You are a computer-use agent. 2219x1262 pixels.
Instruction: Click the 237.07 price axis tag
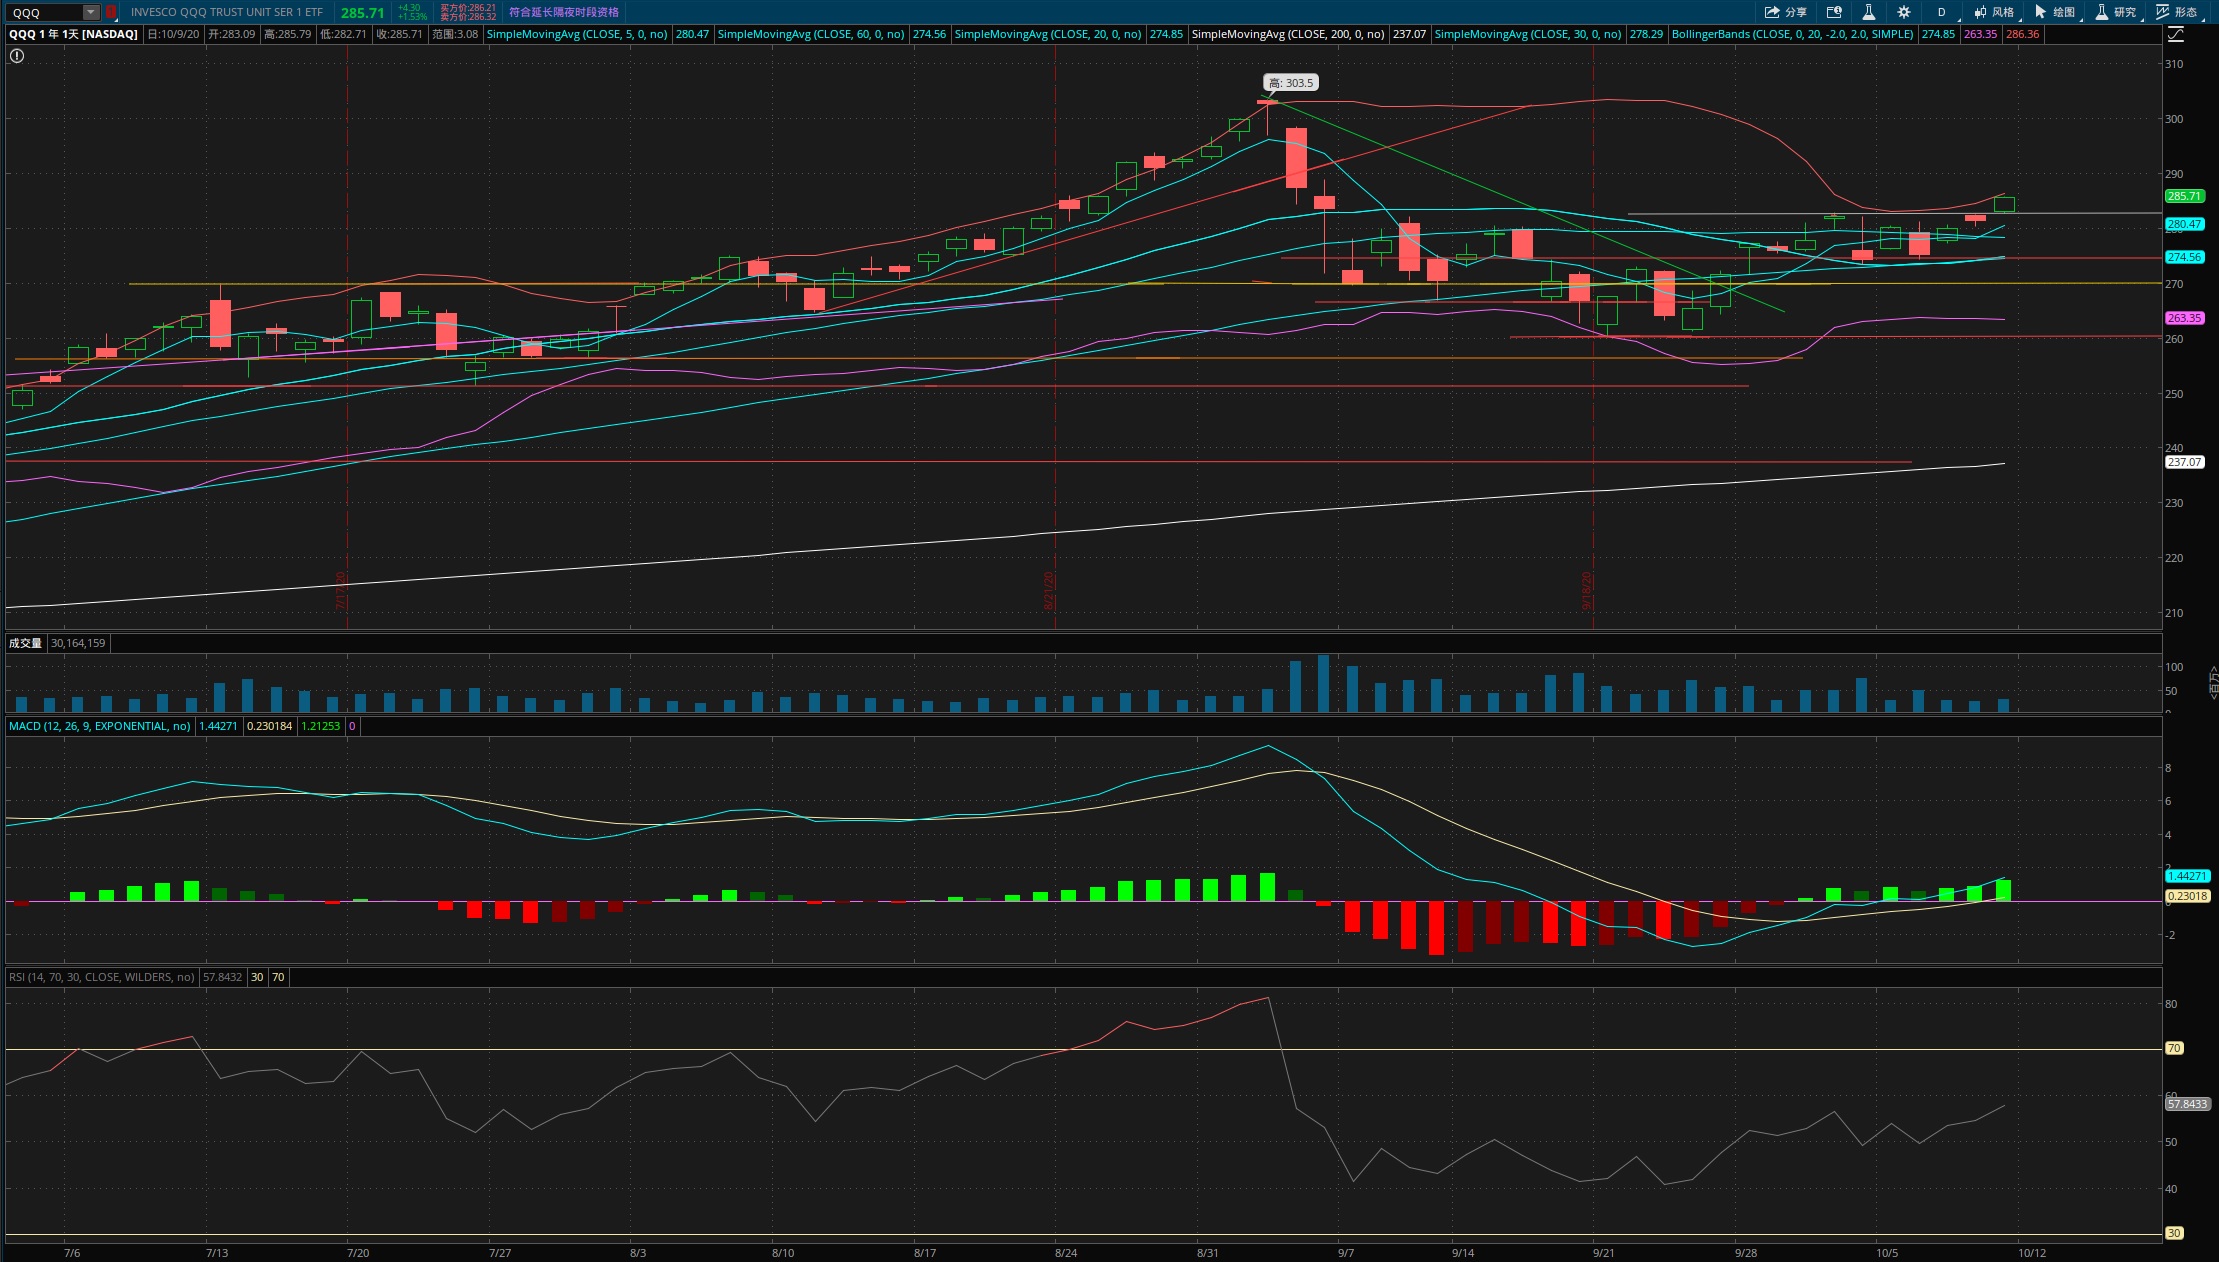(2185, 462)
